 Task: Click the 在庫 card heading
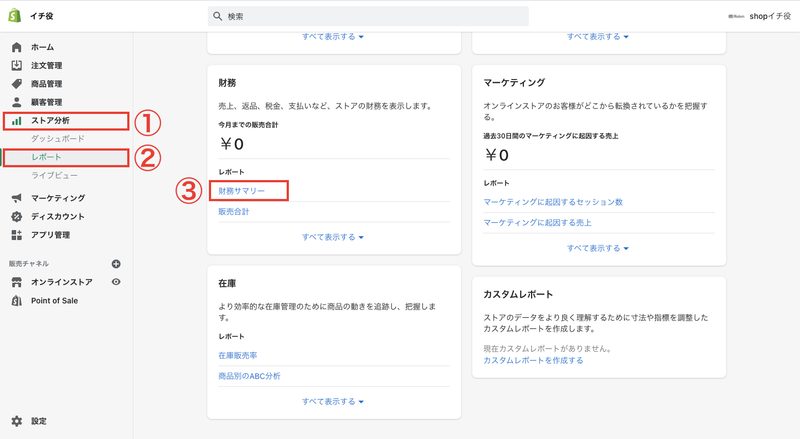(x=227, y=283)
